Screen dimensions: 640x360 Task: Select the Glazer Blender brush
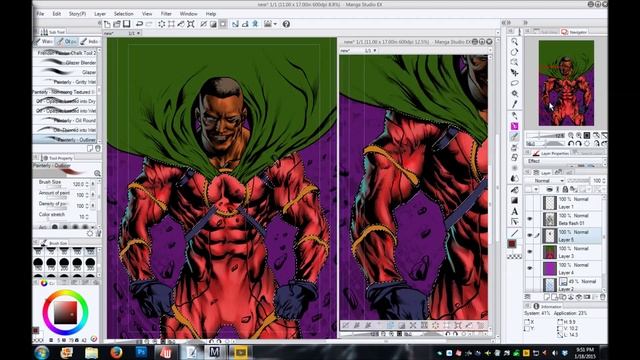tap(65, 62)
